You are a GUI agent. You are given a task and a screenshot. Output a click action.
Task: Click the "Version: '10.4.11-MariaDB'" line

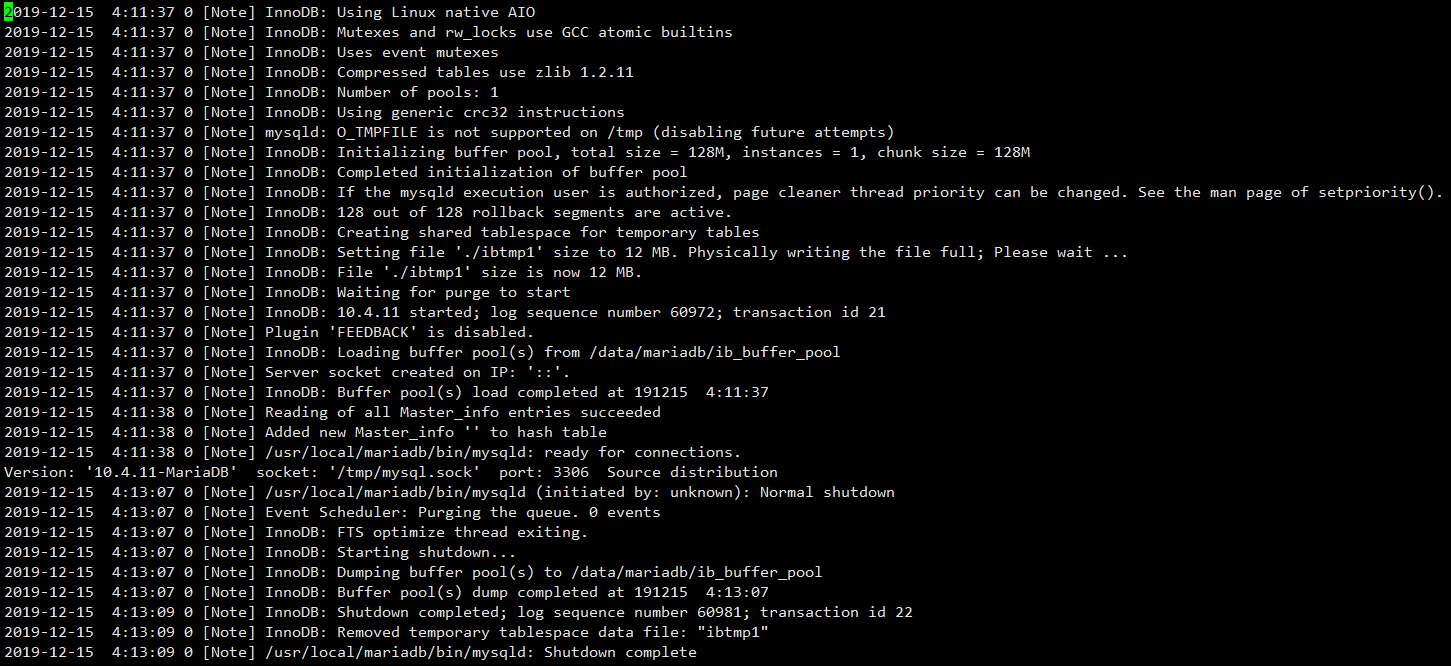391,472
